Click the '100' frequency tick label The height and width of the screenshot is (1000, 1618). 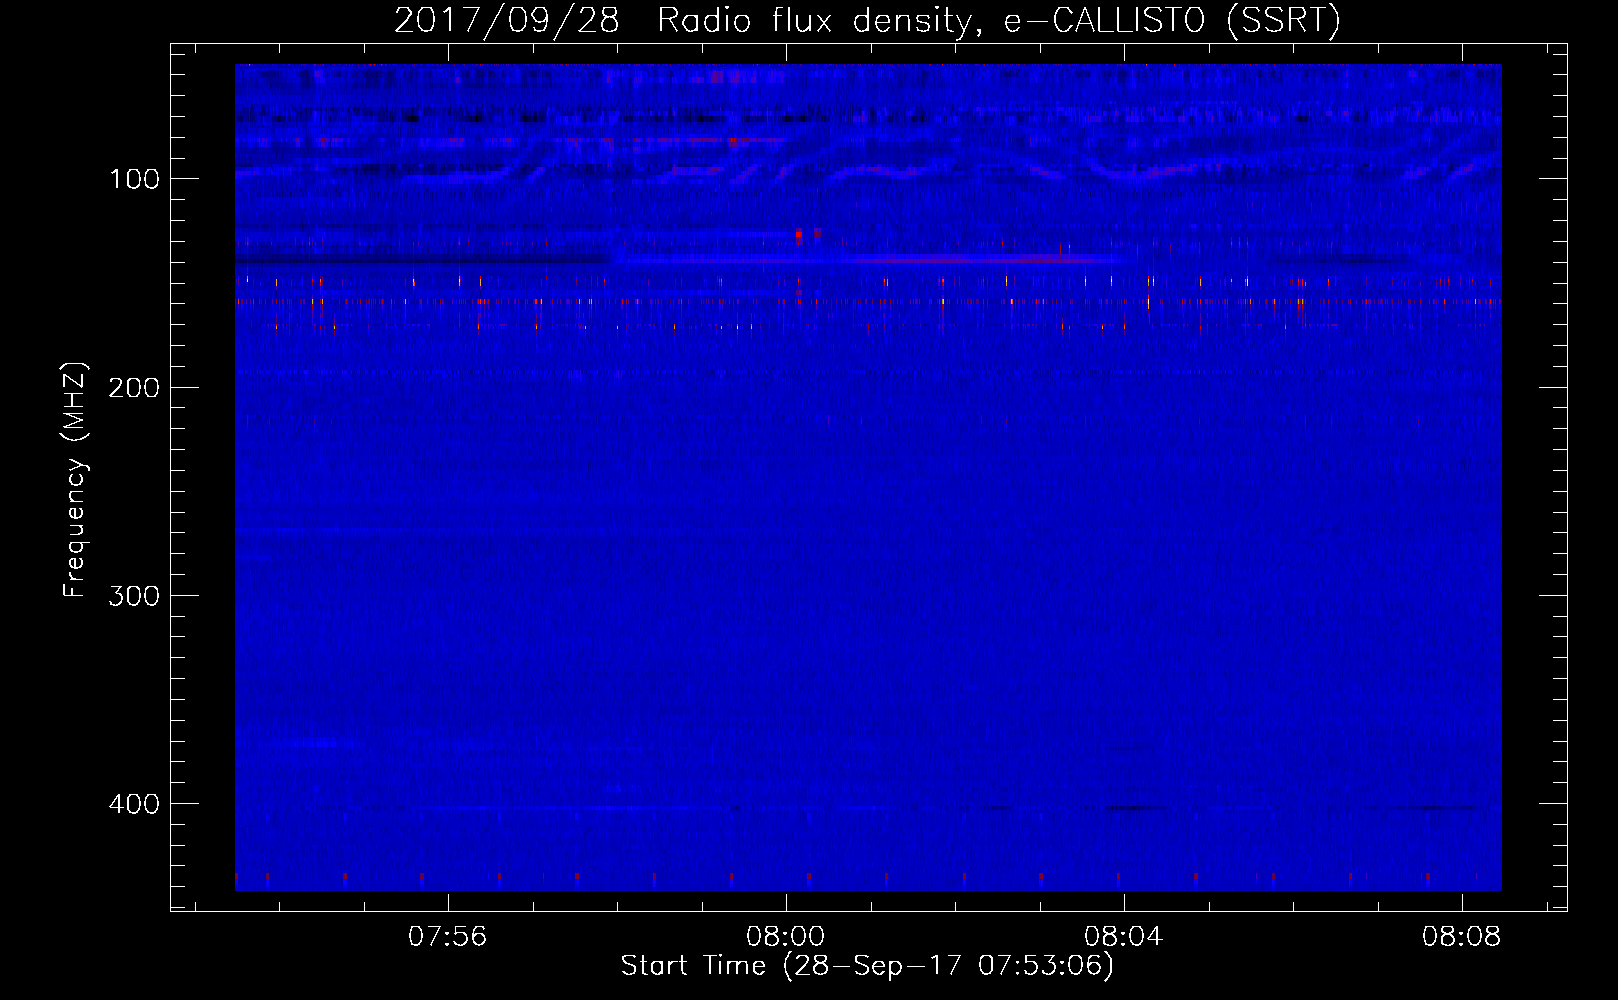(x=134, y=179)
